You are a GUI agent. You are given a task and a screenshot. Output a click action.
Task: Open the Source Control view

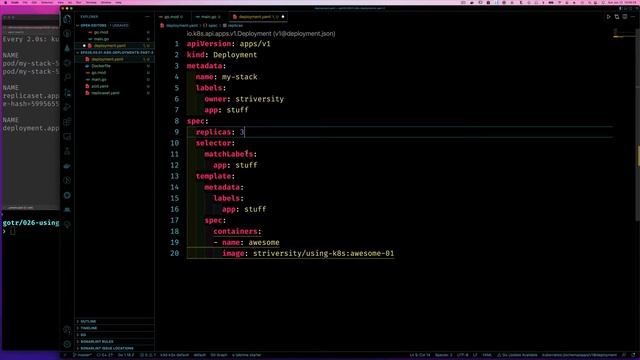[67, 92]
